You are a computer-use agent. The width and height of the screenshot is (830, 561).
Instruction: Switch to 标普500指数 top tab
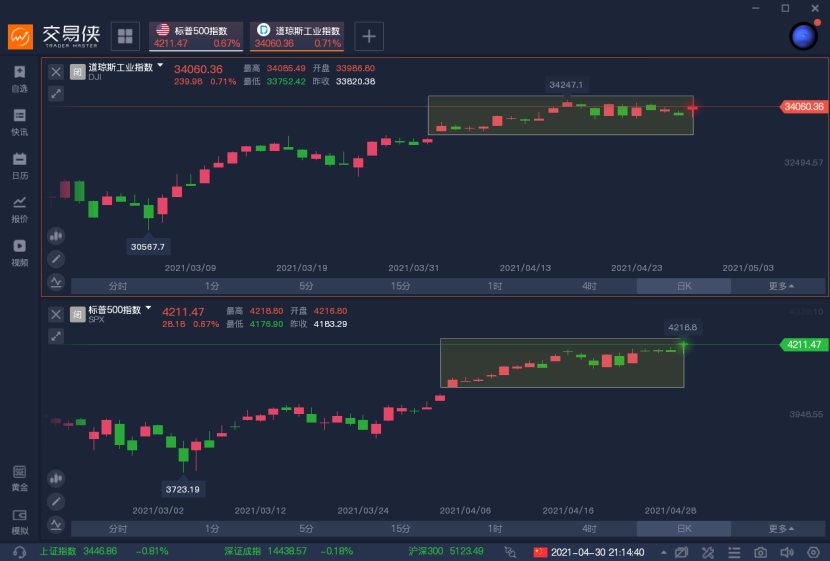click(196, 36)
